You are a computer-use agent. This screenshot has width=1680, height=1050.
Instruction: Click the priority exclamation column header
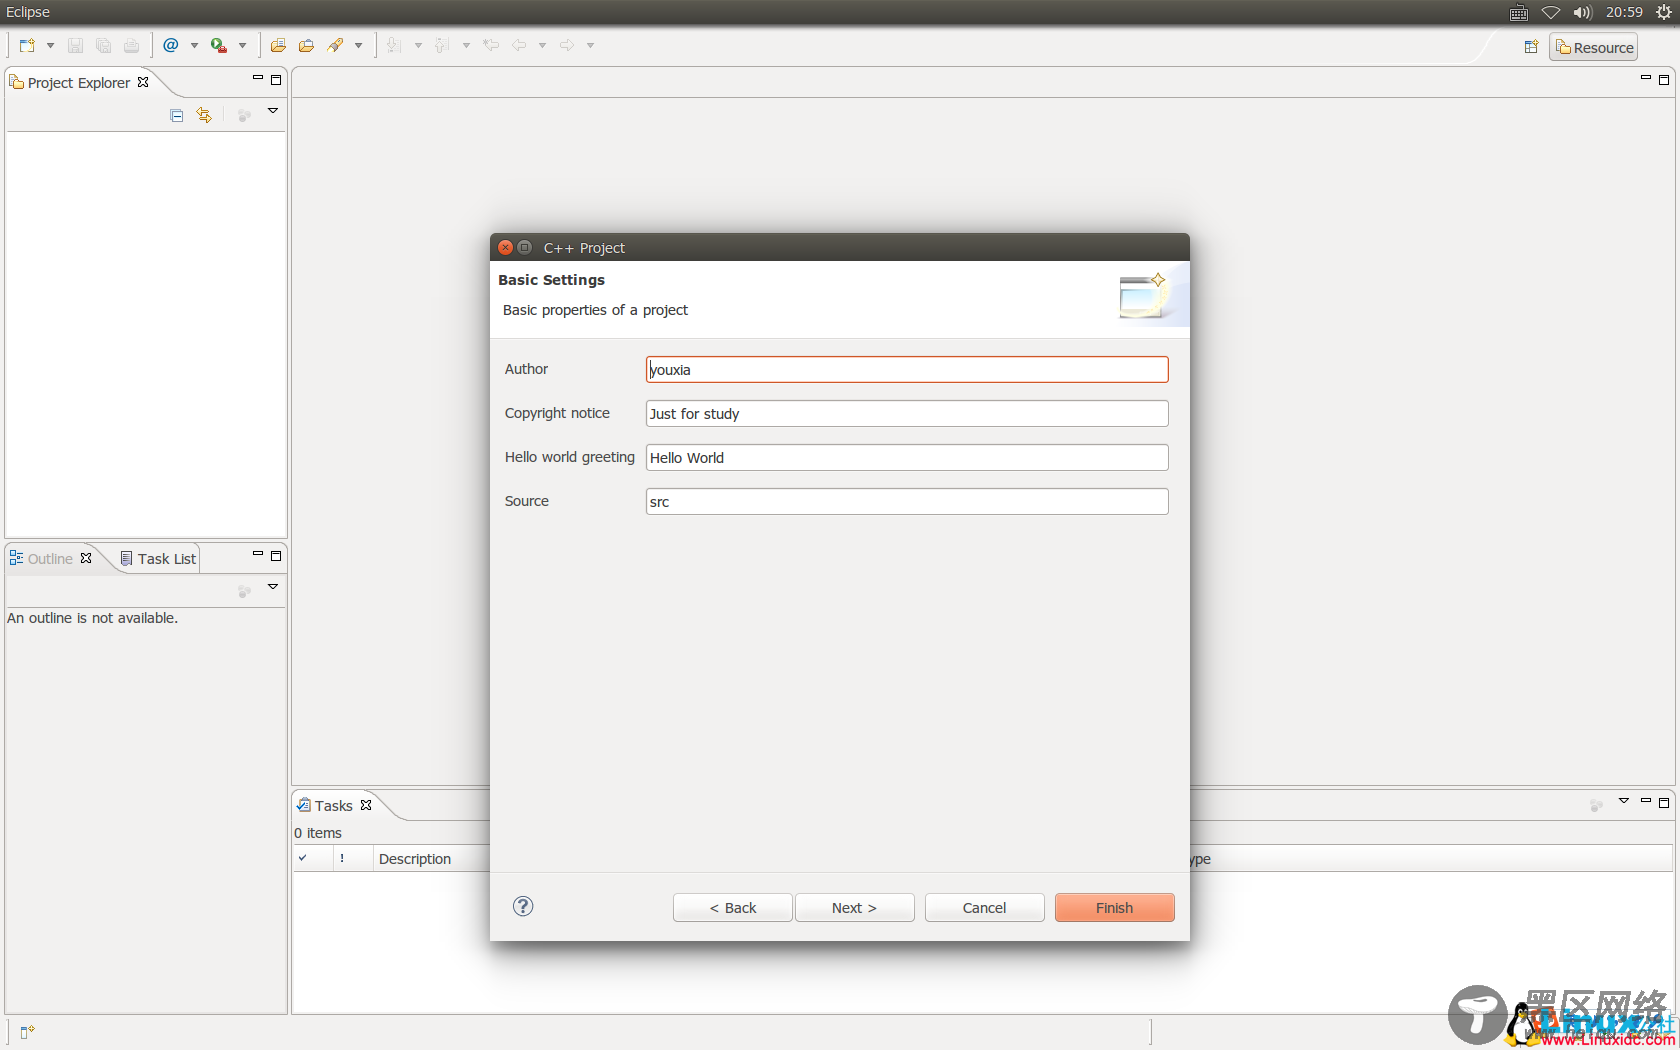pos(342,859)
